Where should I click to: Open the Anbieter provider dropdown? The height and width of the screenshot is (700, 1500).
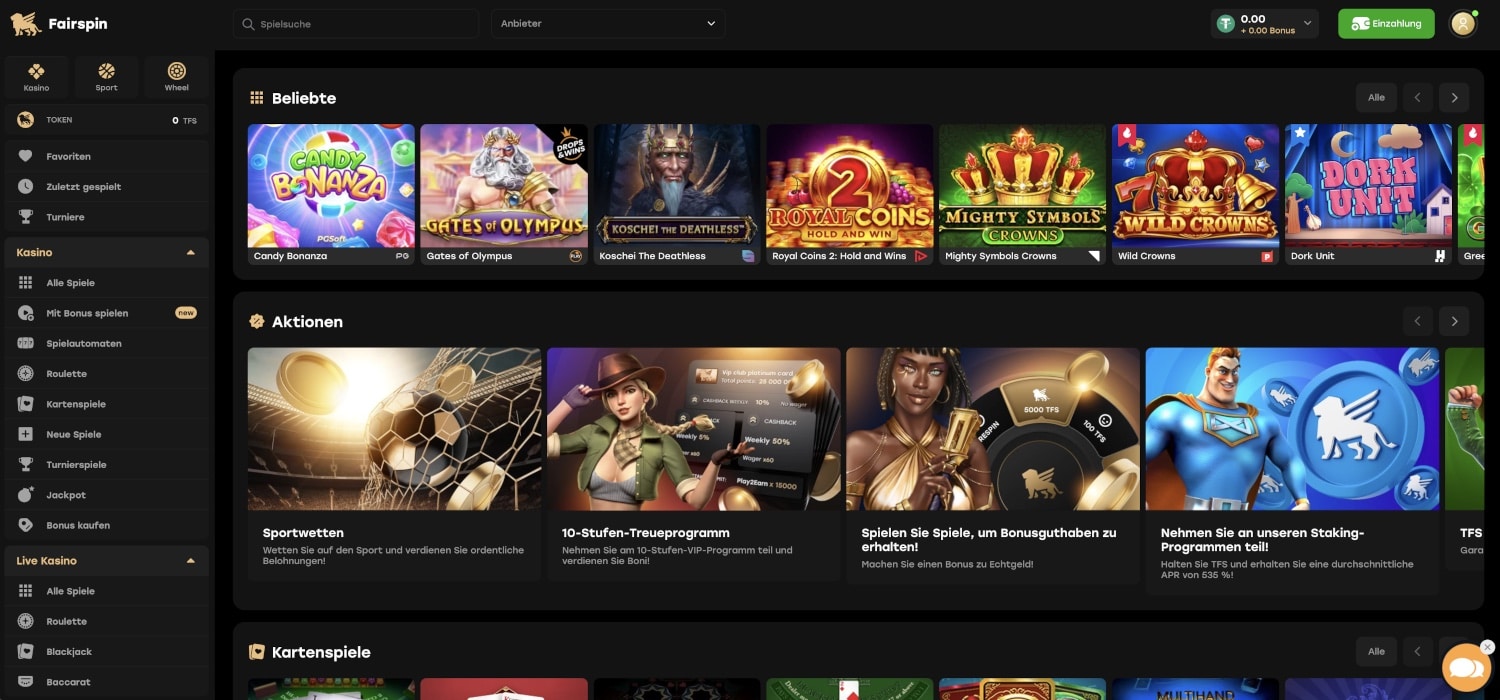pos(608,23)
